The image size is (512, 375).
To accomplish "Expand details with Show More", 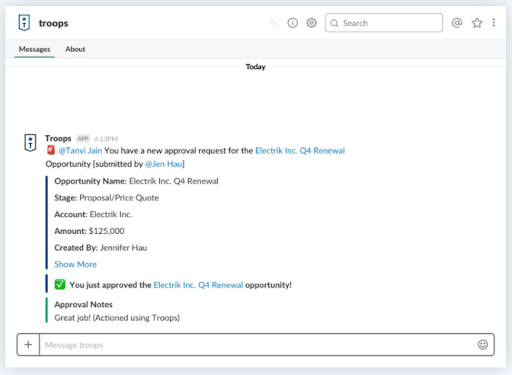I will (x=76, y=264).
